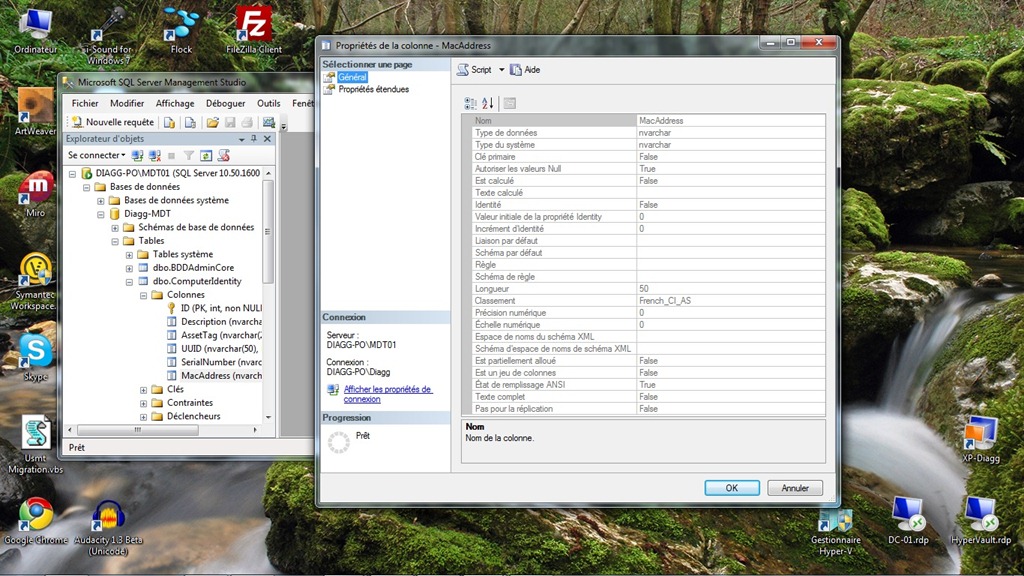Screen dimensions: 1024x576
Task: Expand Bases de données système node
Action: (101, 201)
